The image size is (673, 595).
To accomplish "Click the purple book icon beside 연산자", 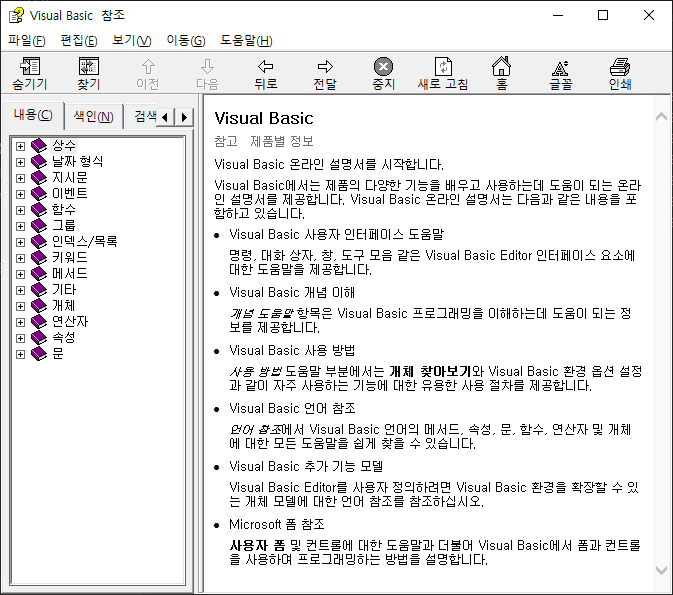I will click(x=39, y=322).
